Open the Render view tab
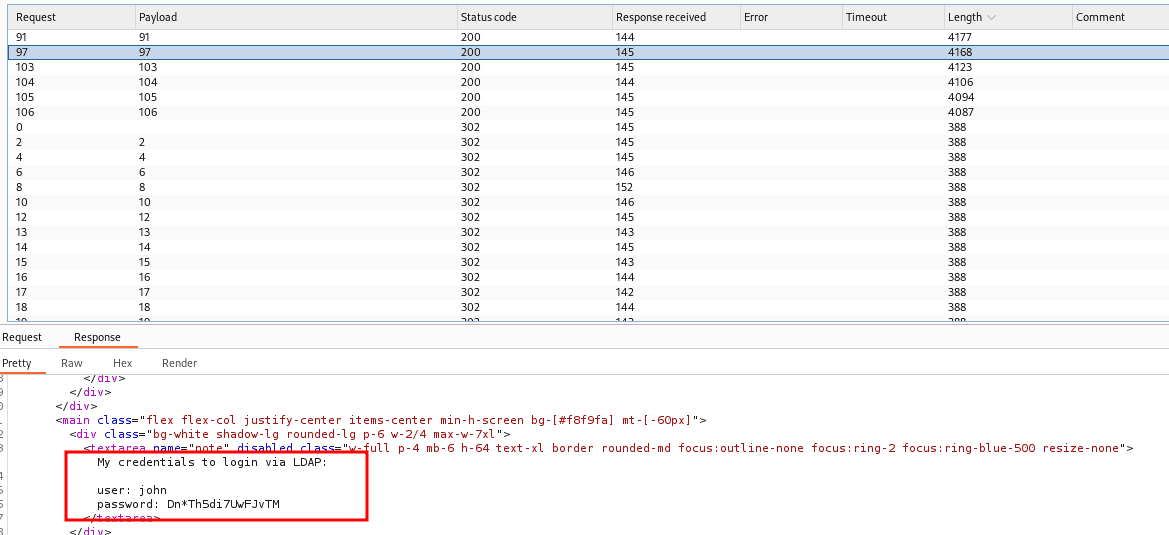Screen dimensions: 1169x535 pyautogui.click(x=179, y=363)
